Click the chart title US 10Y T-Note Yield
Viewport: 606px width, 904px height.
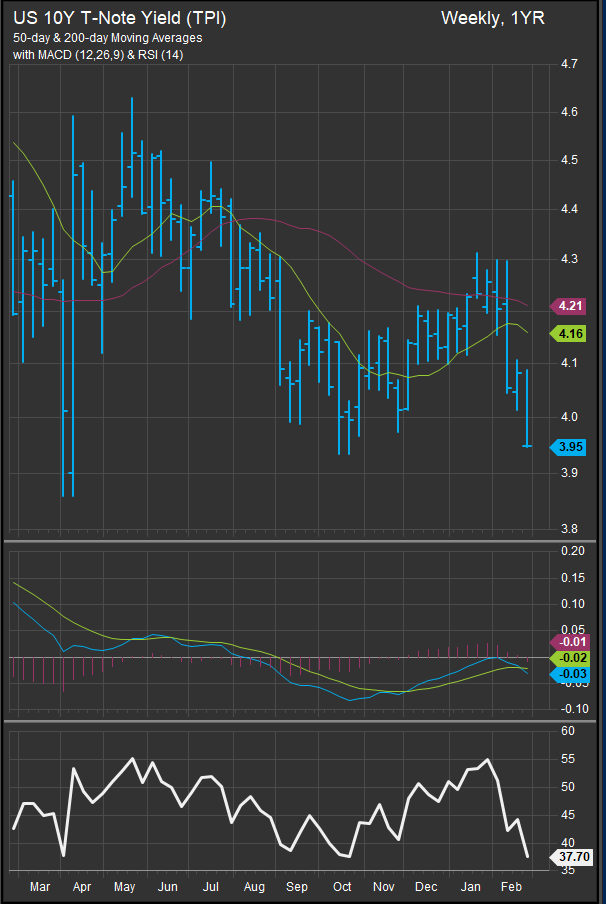119,18
